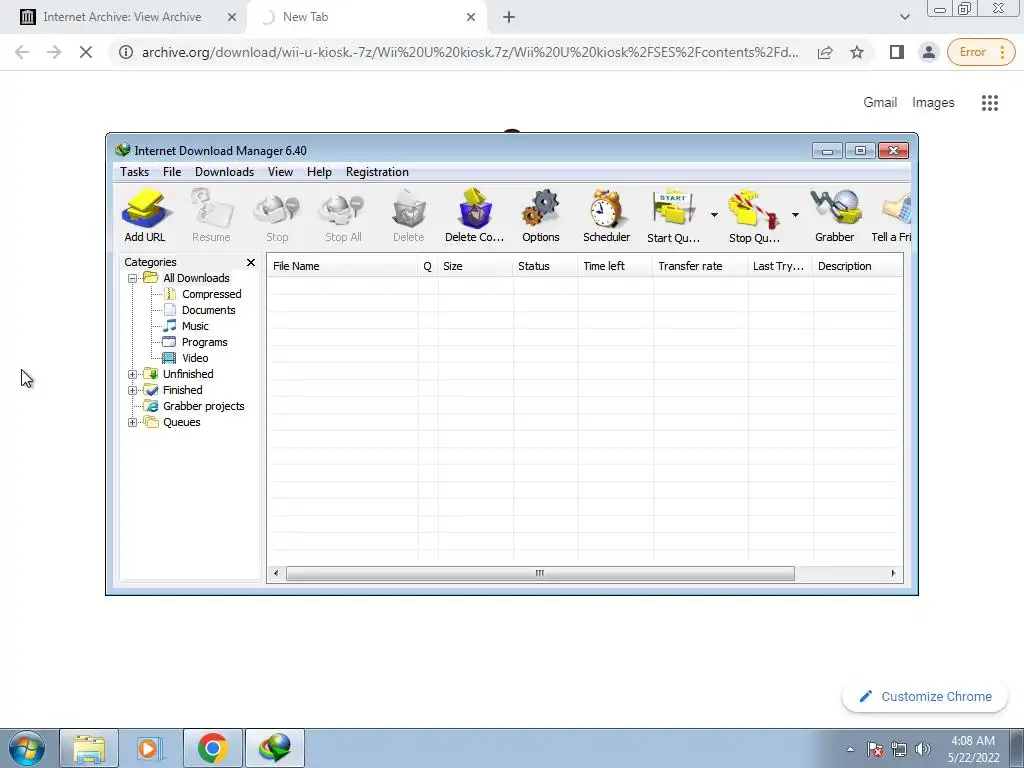Stop loading the page in Chrome
This screenshot has height=768, width=1024.
pos(86,52)
